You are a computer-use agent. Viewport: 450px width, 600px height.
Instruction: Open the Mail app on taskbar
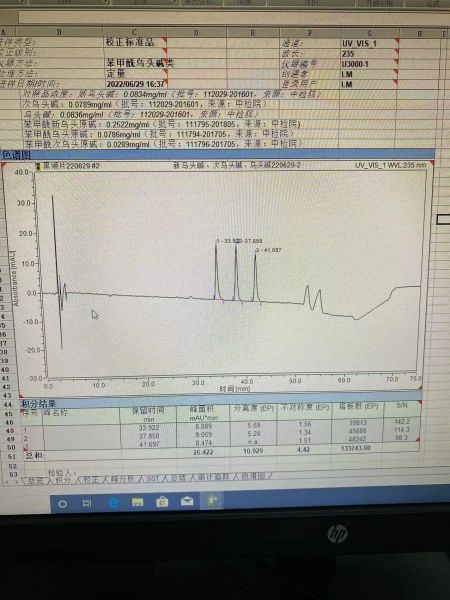tap(187, 501)
